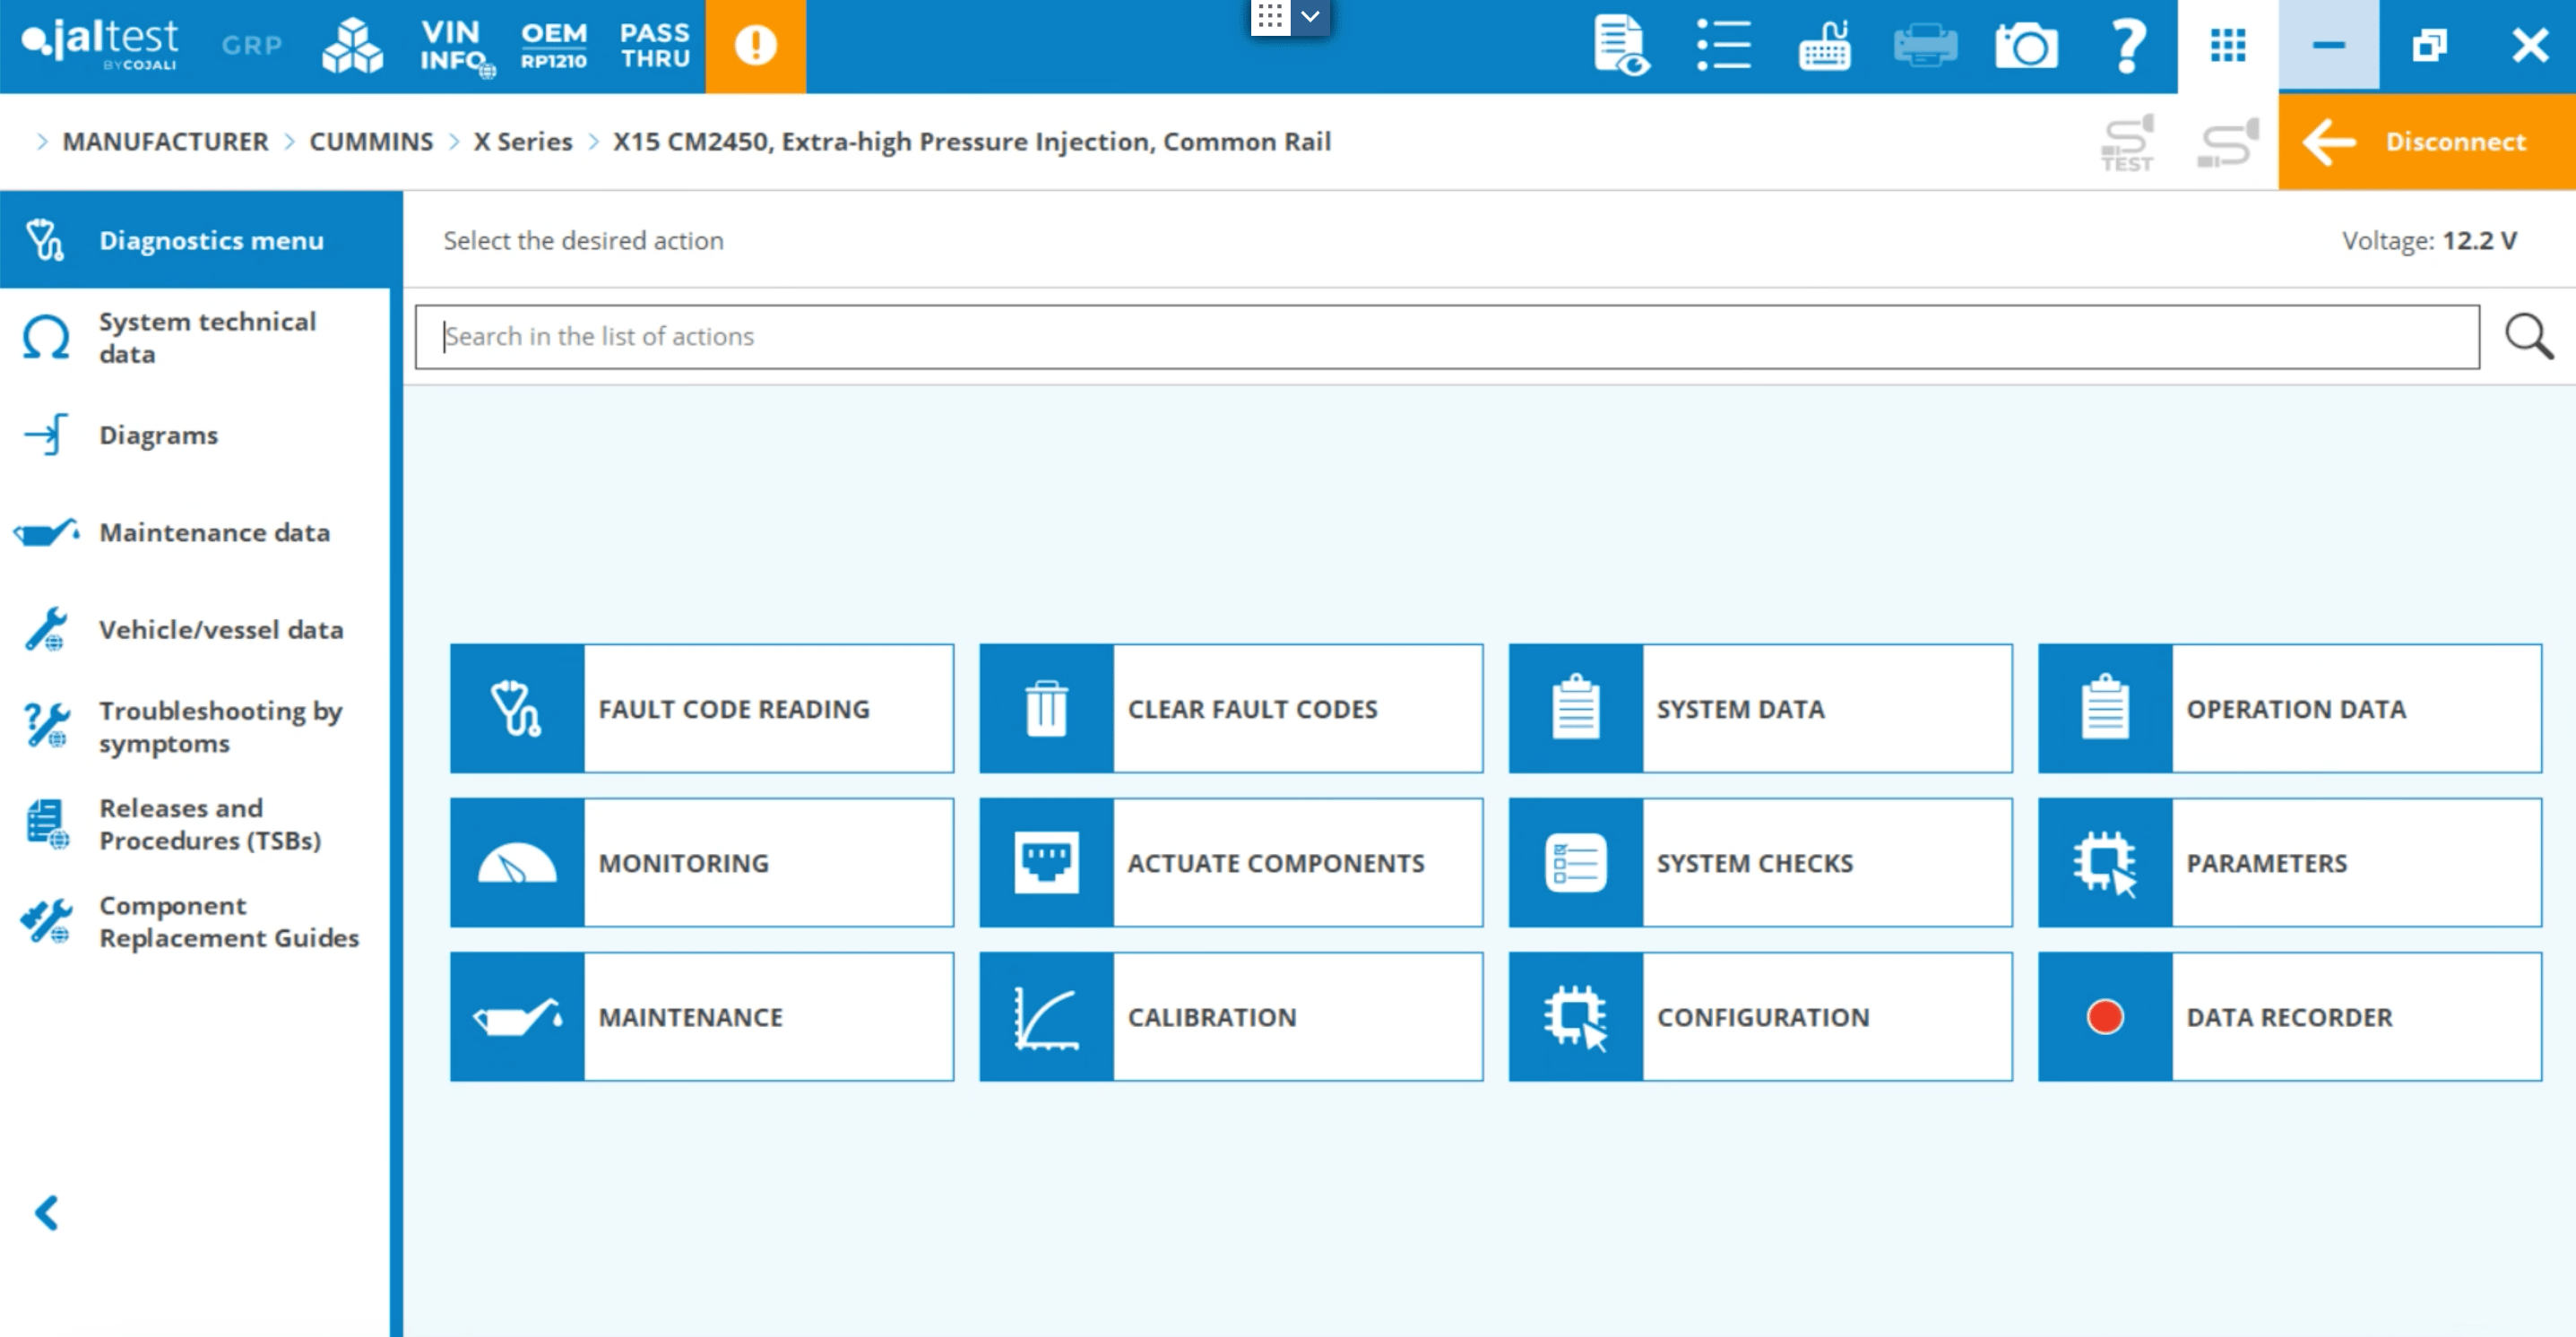Click the CUMMINS breadcrumb link

[x=371, y=142]
